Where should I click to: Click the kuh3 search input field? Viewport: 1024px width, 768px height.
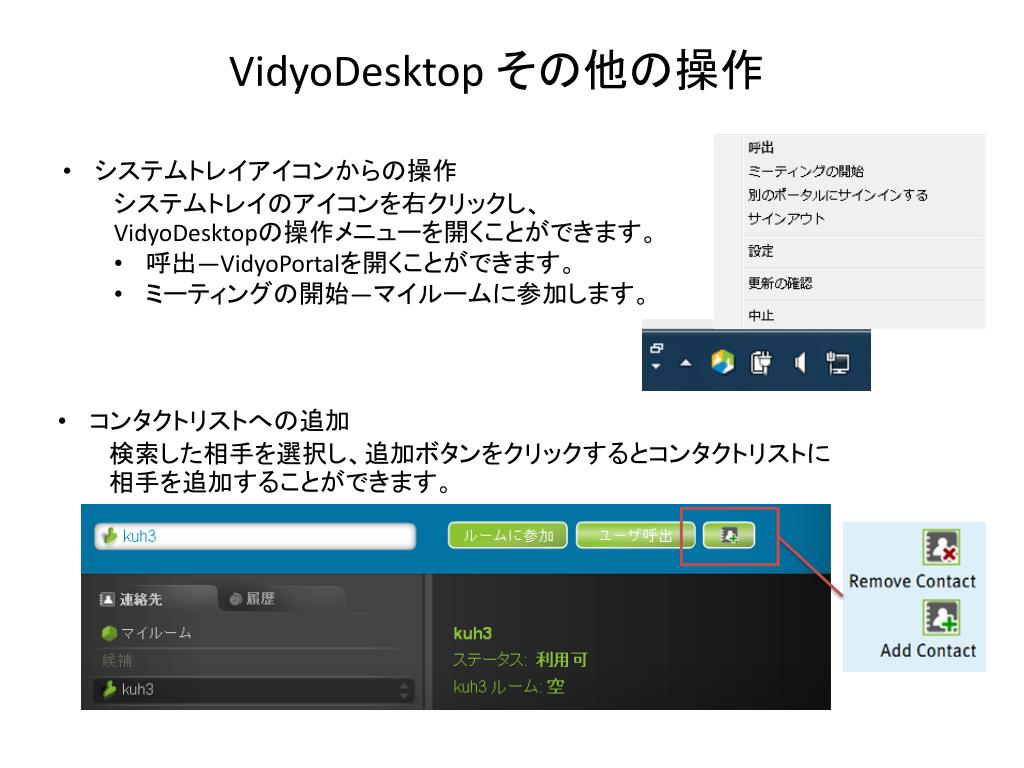pyautogui.click(x=255, y=536)
